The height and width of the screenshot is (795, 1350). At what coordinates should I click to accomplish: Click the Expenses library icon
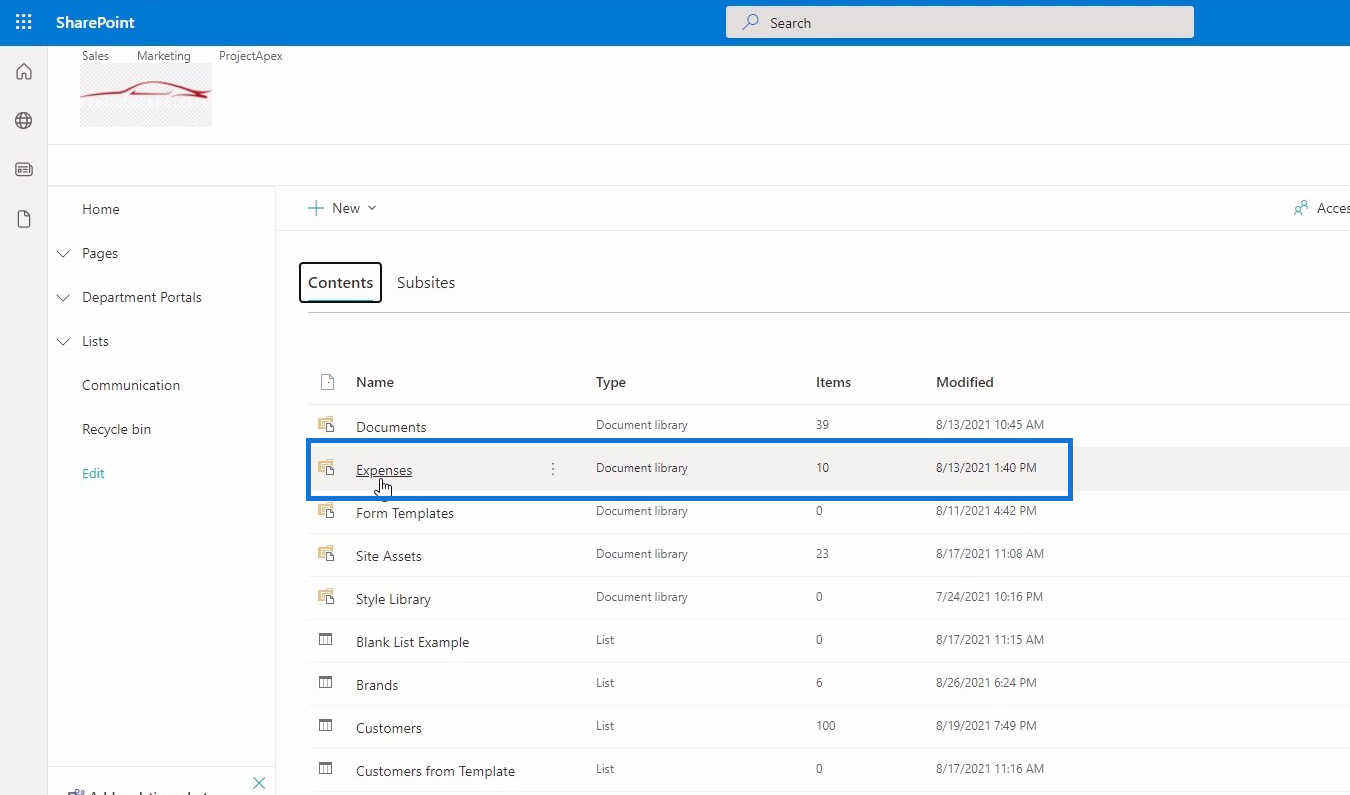pos(326,467)
